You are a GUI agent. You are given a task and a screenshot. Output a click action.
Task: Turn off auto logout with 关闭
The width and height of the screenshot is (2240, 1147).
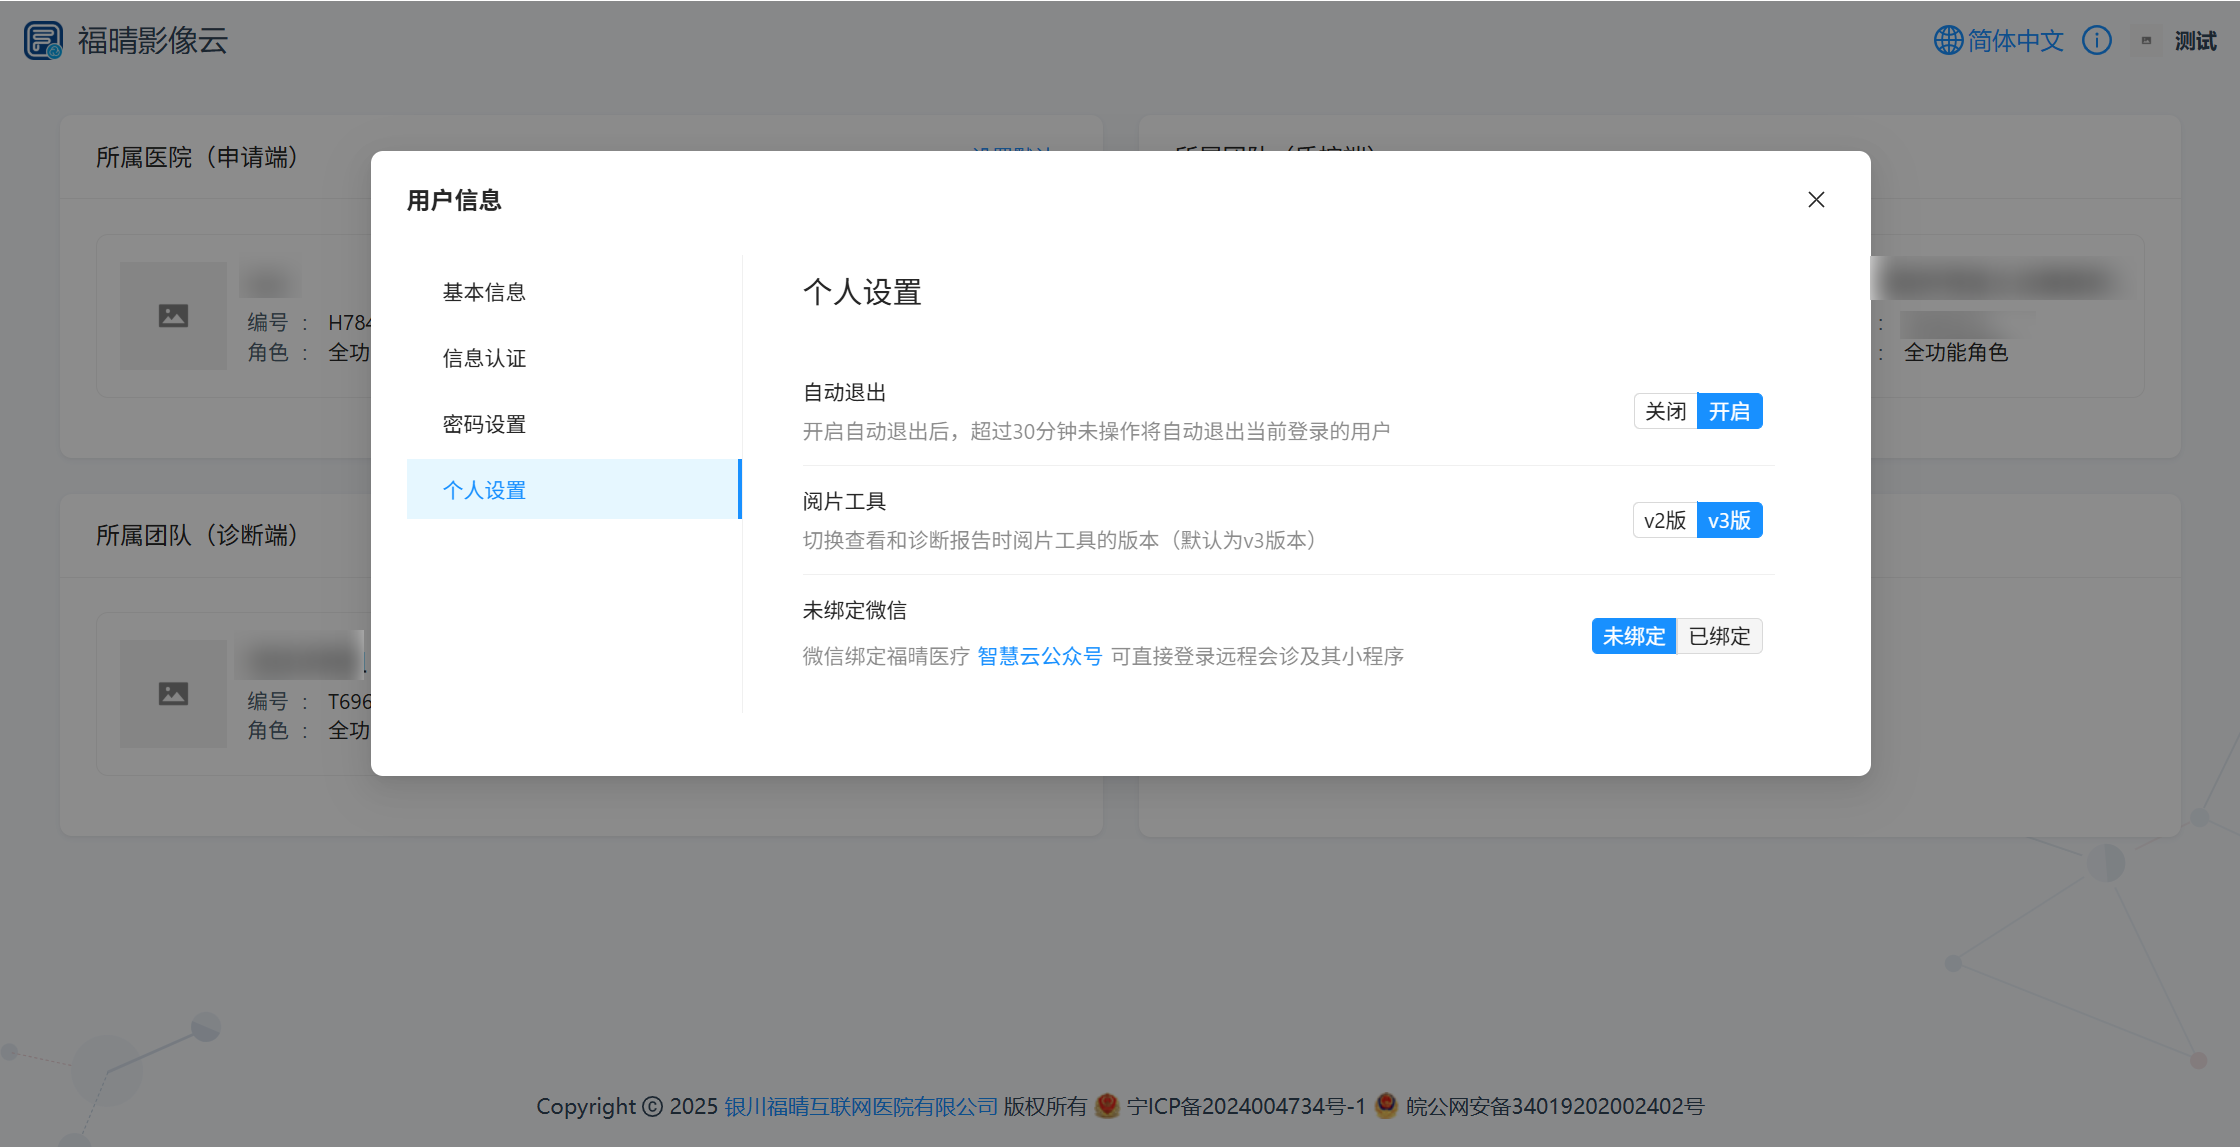click(x=1665, y=411)
